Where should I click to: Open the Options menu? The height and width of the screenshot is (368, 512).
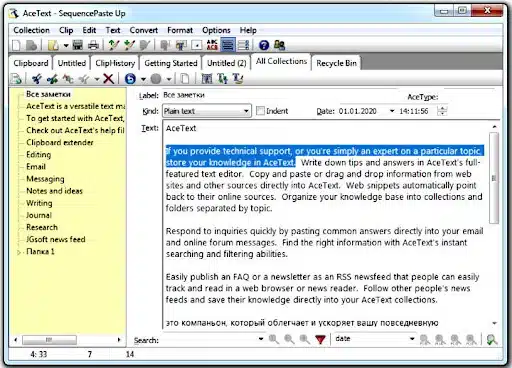(216, 30)
